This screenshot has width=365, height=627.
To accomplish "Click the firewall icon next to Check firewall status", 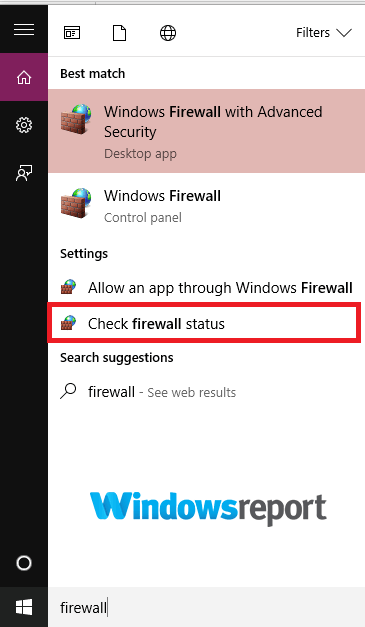I will (x=68, y=322).
